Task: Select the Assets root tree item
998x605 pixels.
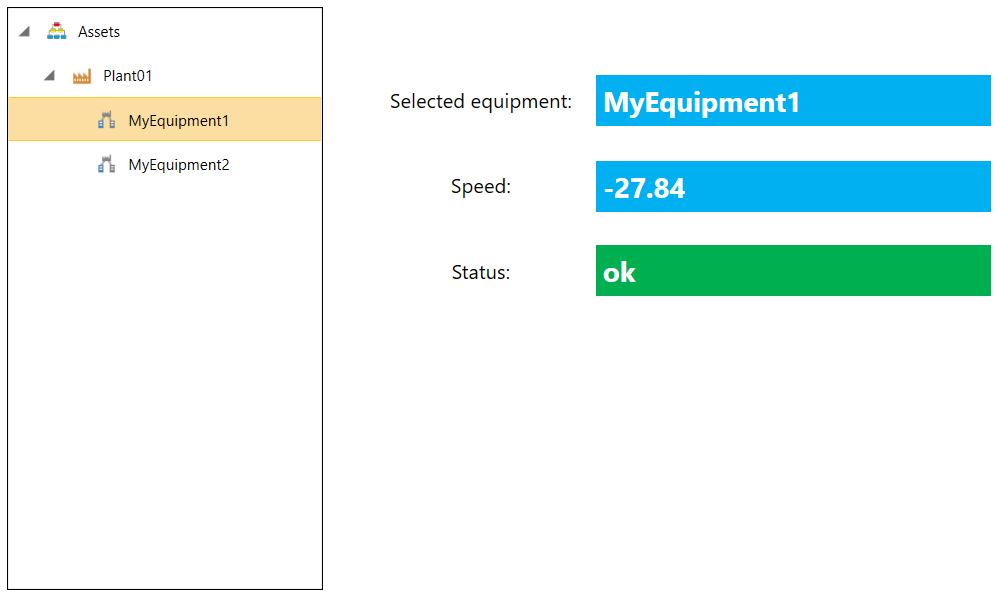Action: (x=99, y=32)
